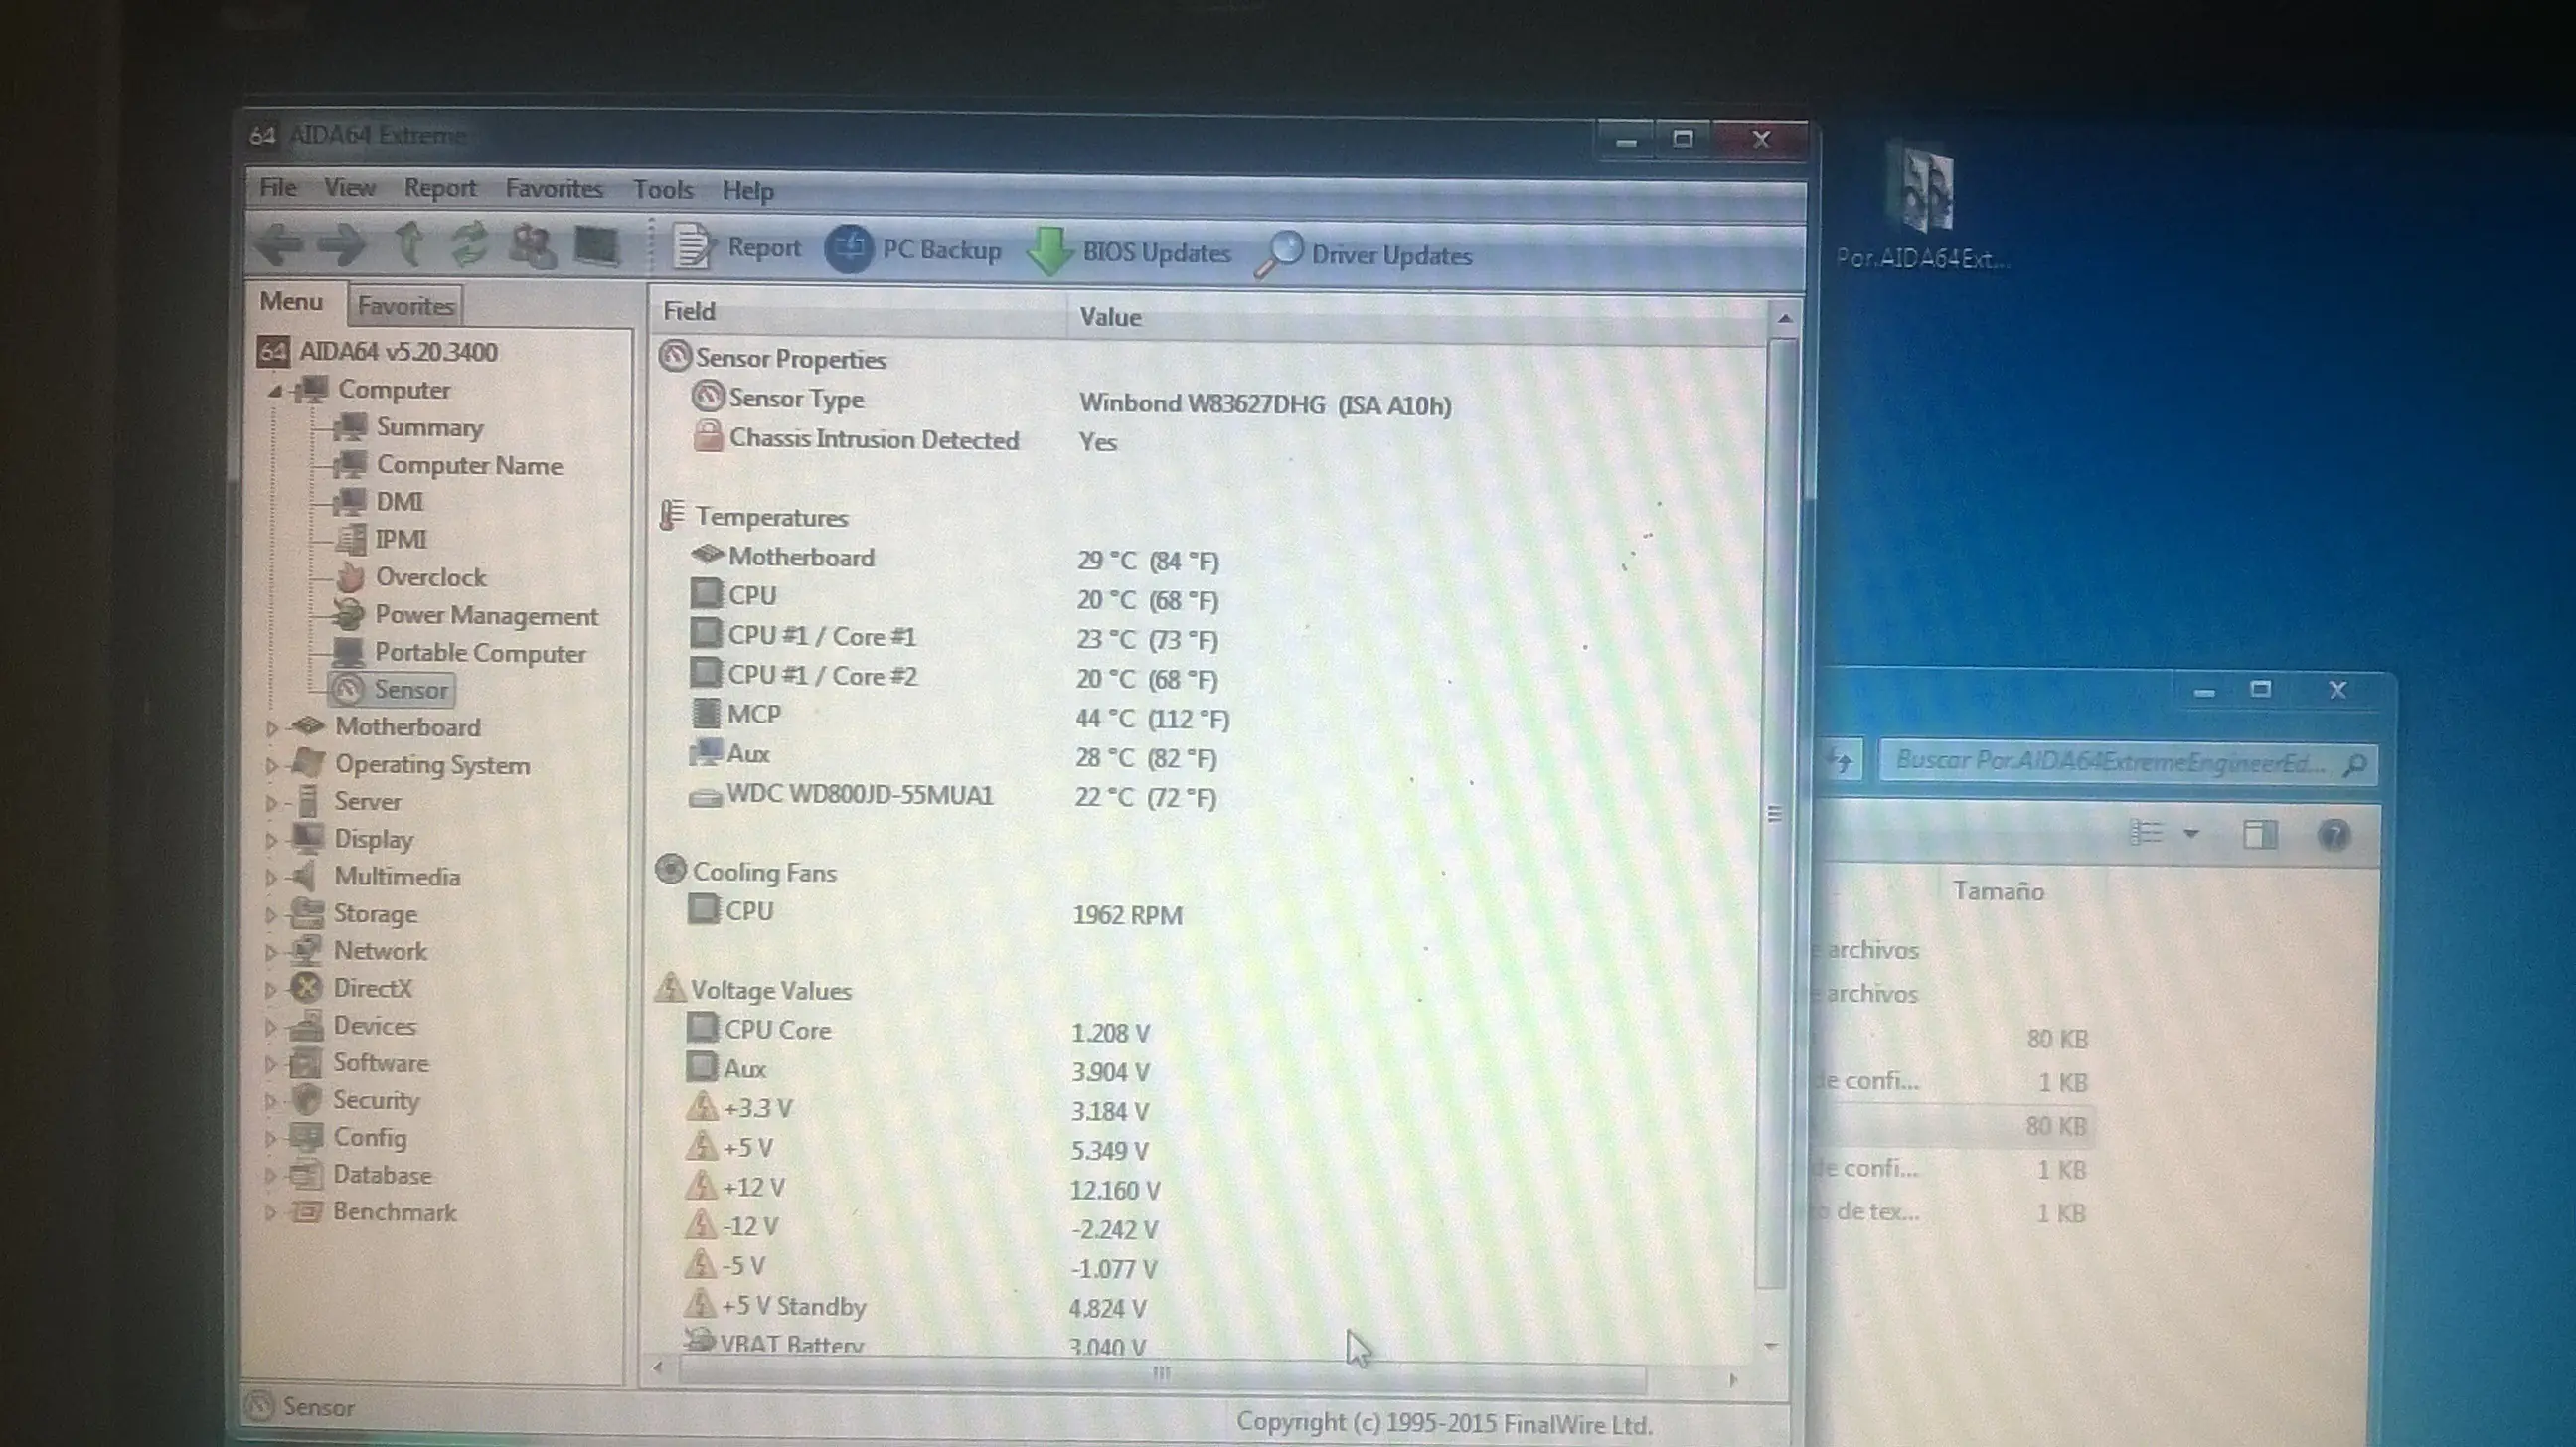Image resolution: width=2576 pixels, height=1447 pixels.
Task: Refresh sensor data with the green arrows icon
Action: coord(469,244)
